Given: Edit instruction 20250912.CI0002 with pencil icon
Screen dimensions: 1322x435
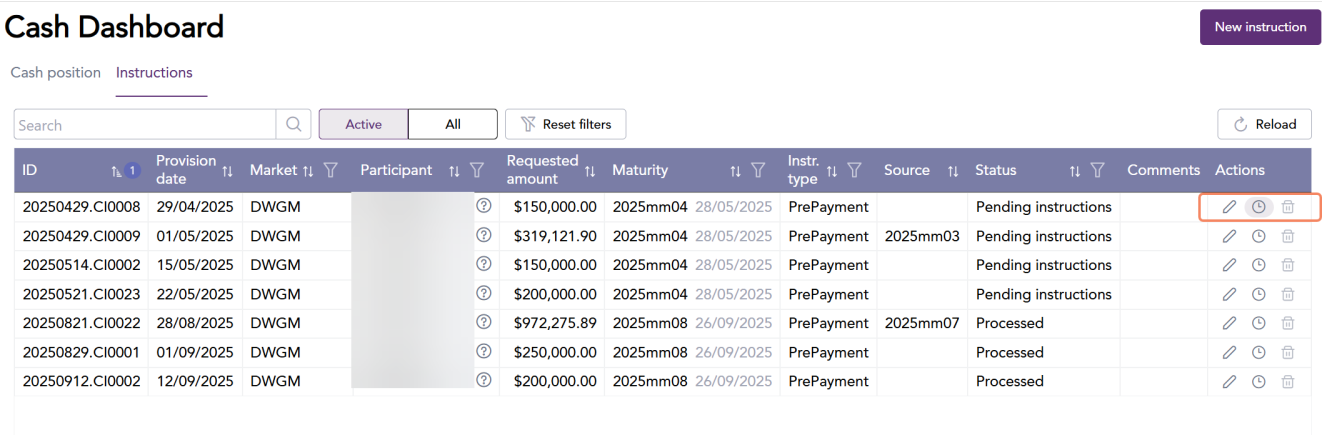Looking at the screenshot, I should pyautogui.click(x=1229, y=381).
